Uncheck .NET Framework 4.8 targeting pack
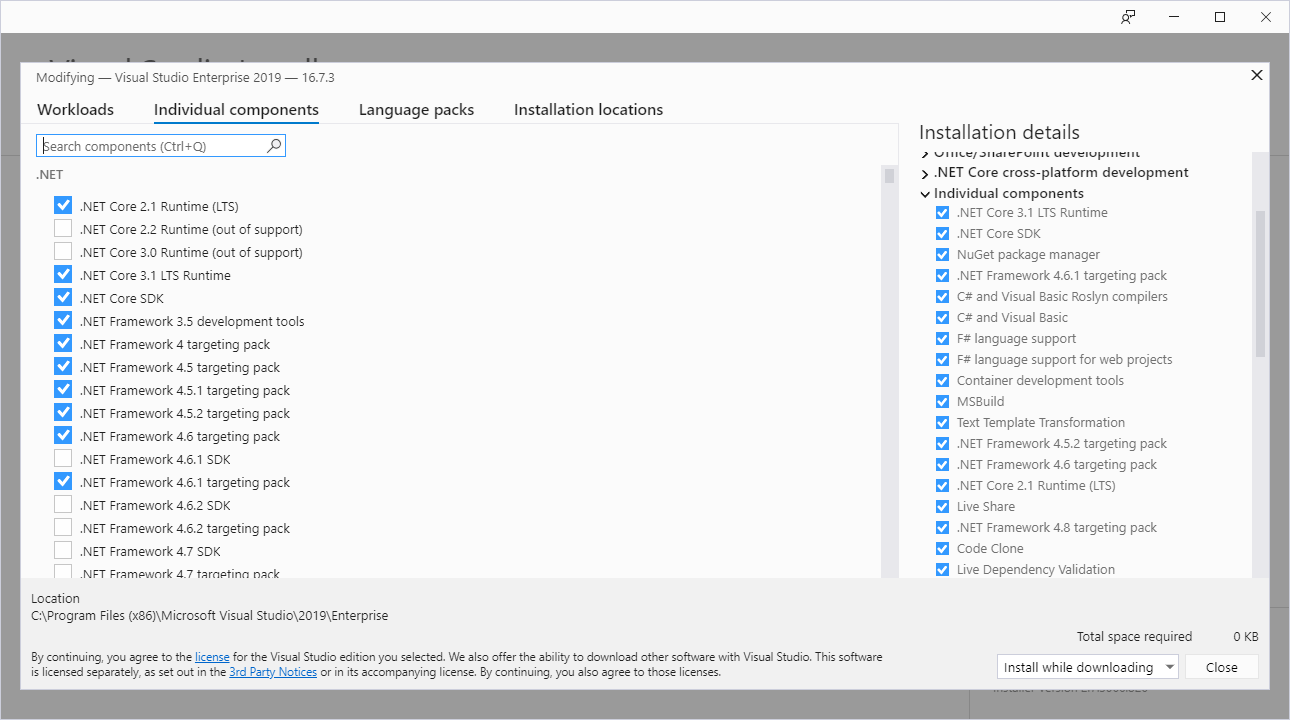Viewport: 1290px width, 720px height. (942, 528)
